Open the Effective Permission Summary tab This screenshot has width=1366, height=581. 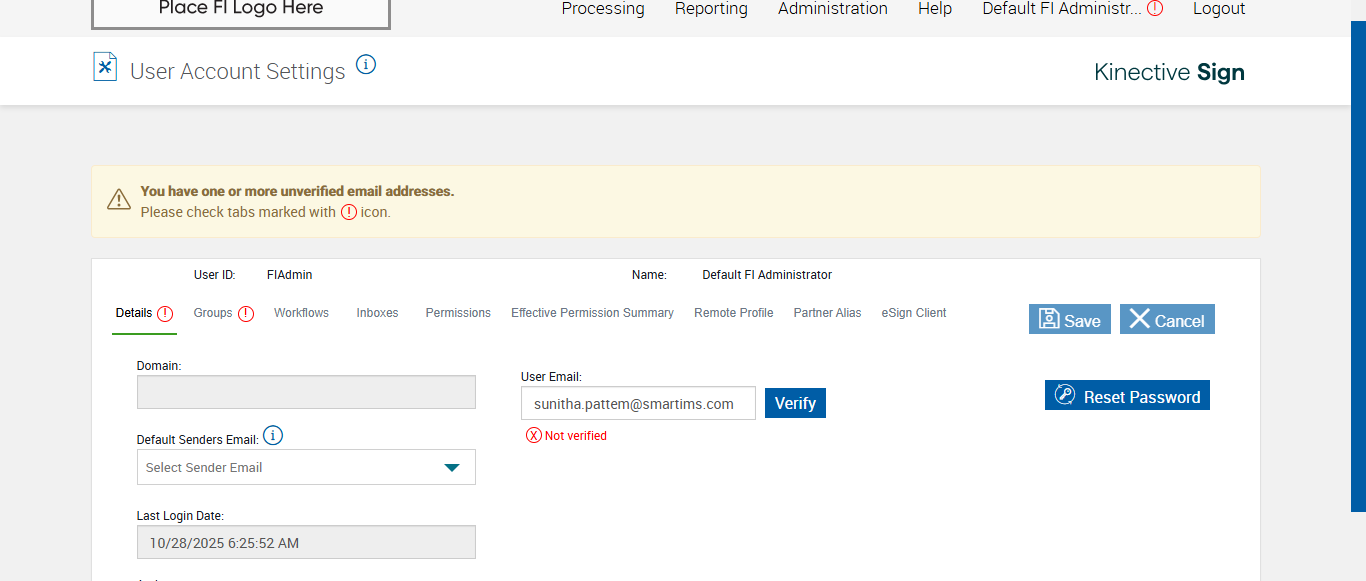point(592,313)
